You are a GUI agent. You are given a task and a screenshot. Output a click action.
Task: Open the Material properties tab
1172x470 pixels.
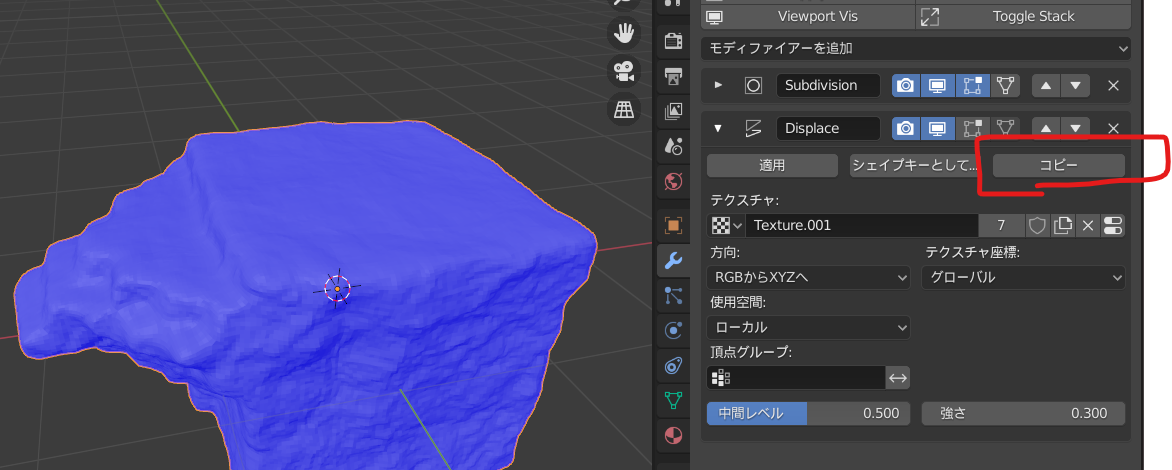tap(673, 436)
